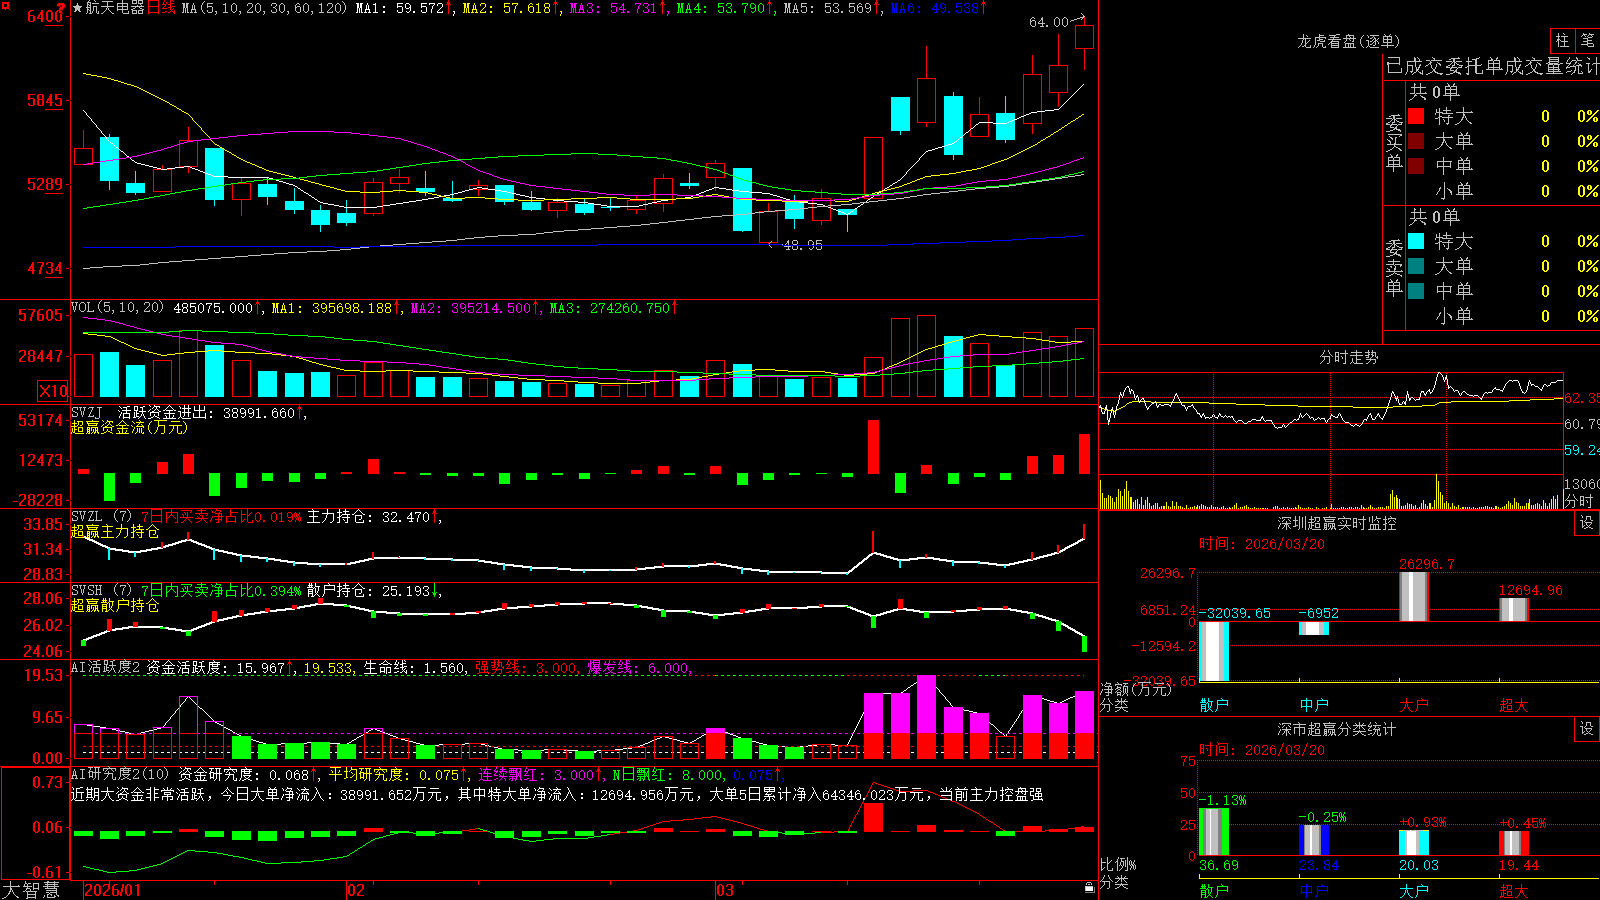Click red 特大 swatch under 委买单
This screenshot has width=1600, height=900.
[x=1416, y=116]
